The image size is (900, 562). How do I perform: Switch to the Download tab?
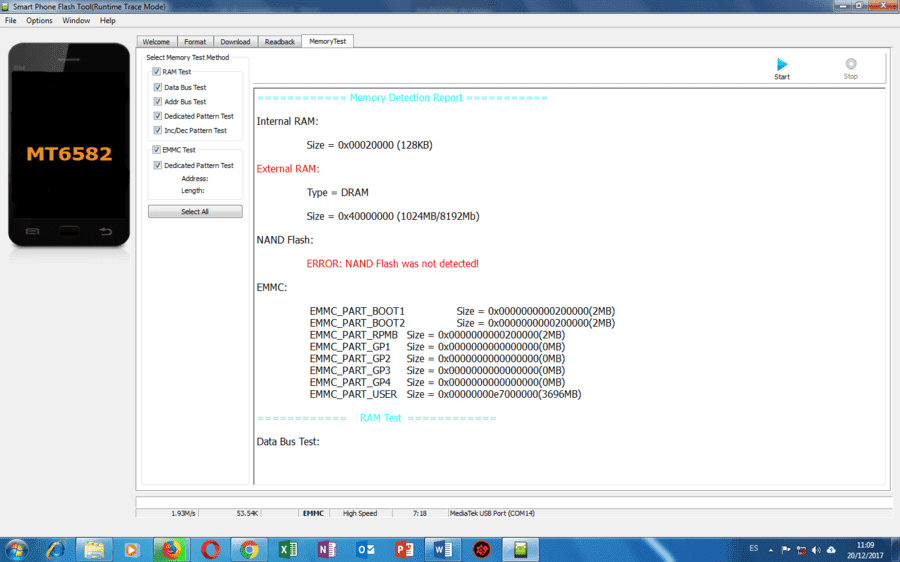(x=235, y=42)
